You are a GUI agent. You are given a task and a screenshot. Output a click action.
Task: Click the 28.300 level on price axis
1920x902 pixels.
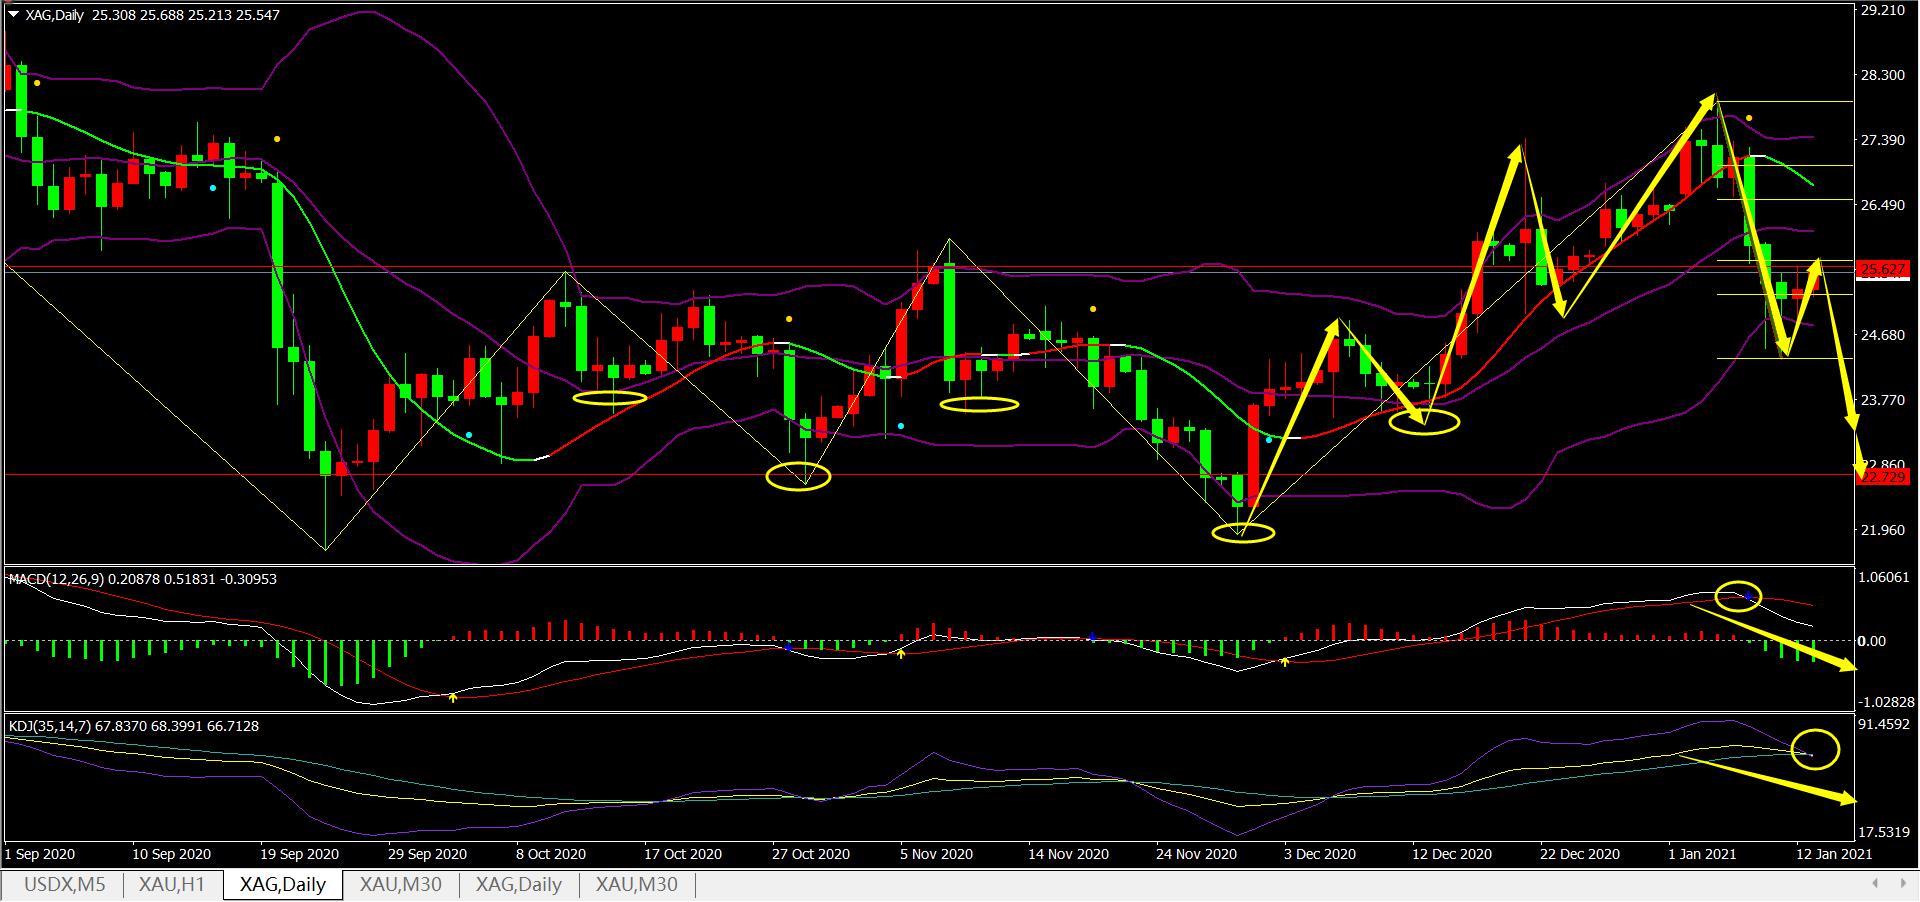coord(1882,75)
